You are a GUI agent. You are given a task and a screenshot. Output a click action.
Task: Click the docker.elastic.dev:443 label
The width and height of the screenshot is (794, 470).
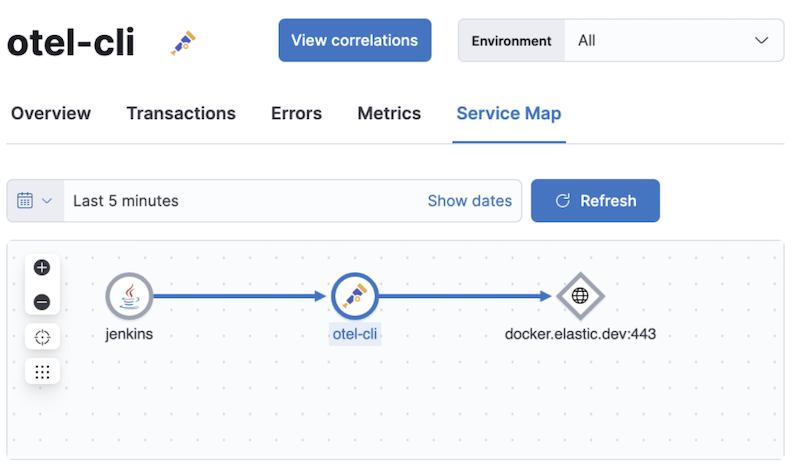(x=580, y=334)
